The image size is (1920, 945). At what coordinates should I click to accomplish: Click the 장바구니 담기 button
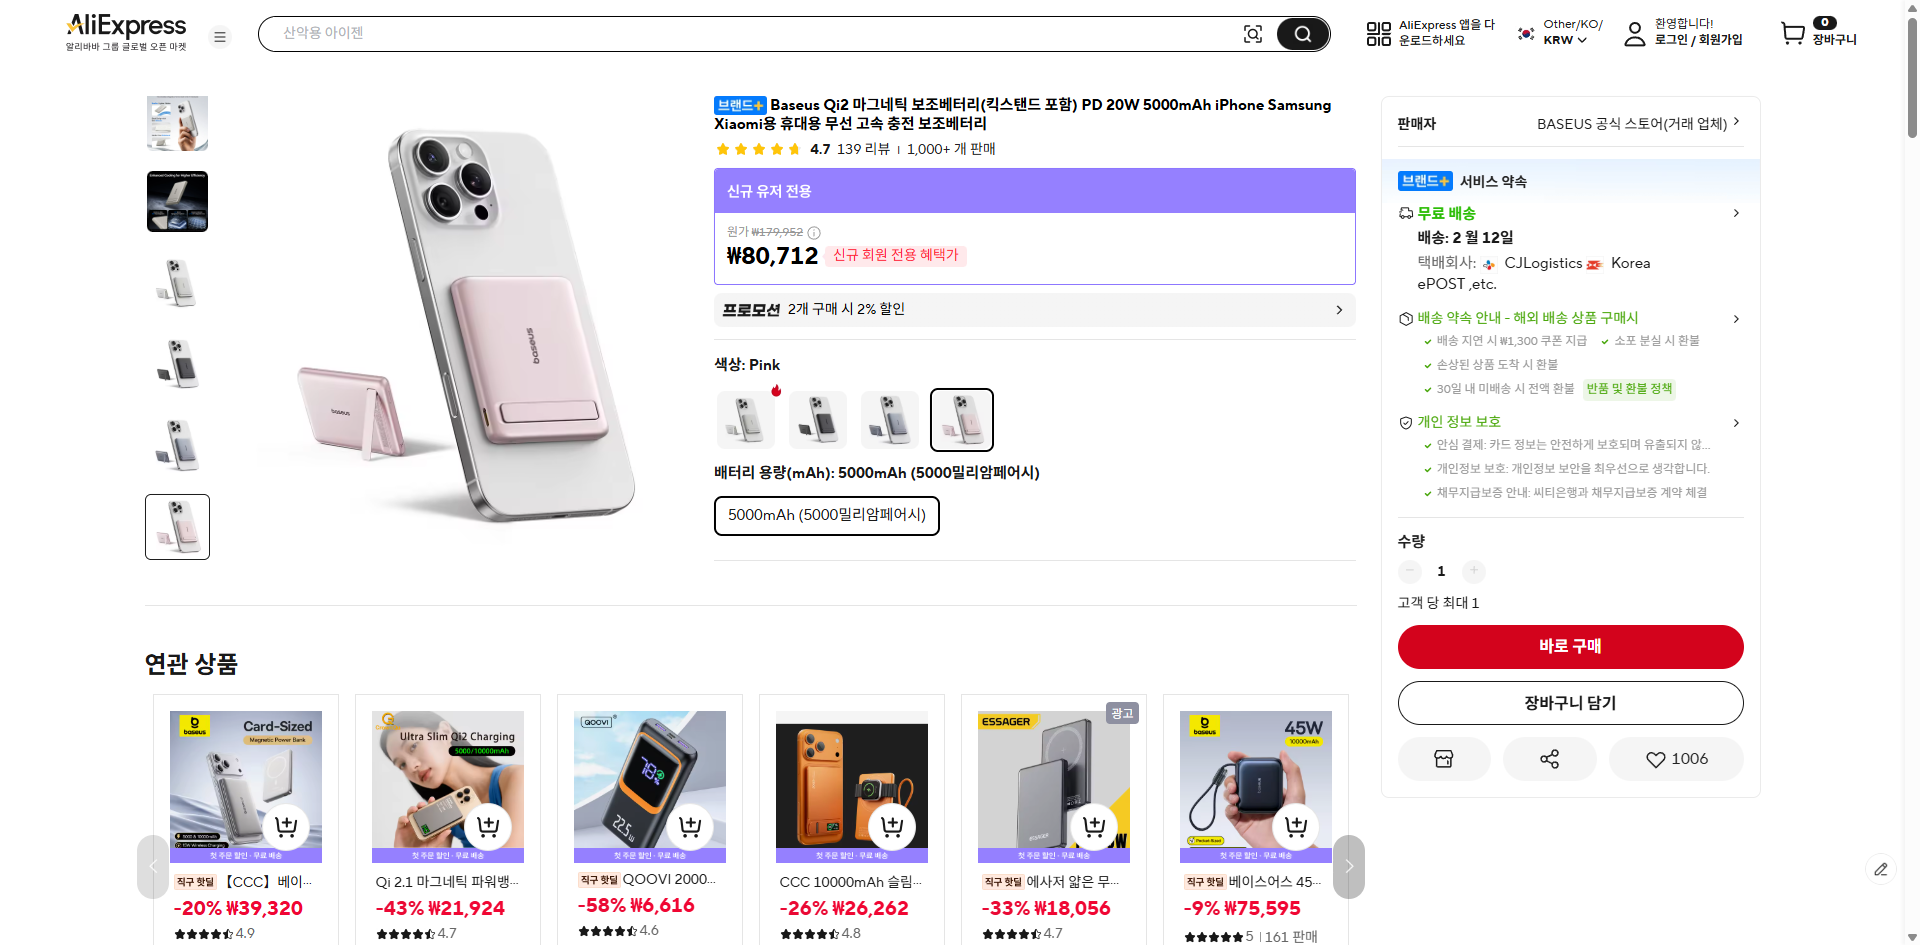tap(1570, 703)
